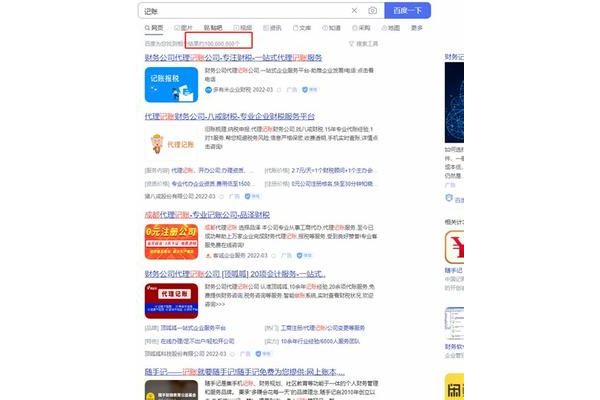600x400 pixels.
Task: Focus the search input containing 记账
Action: pos(245,11)
